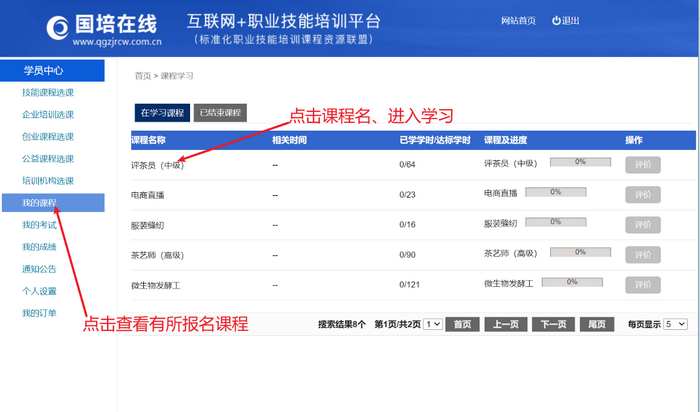Click 评价 button for 评茶员（中级）row

[x=642, y=165]
